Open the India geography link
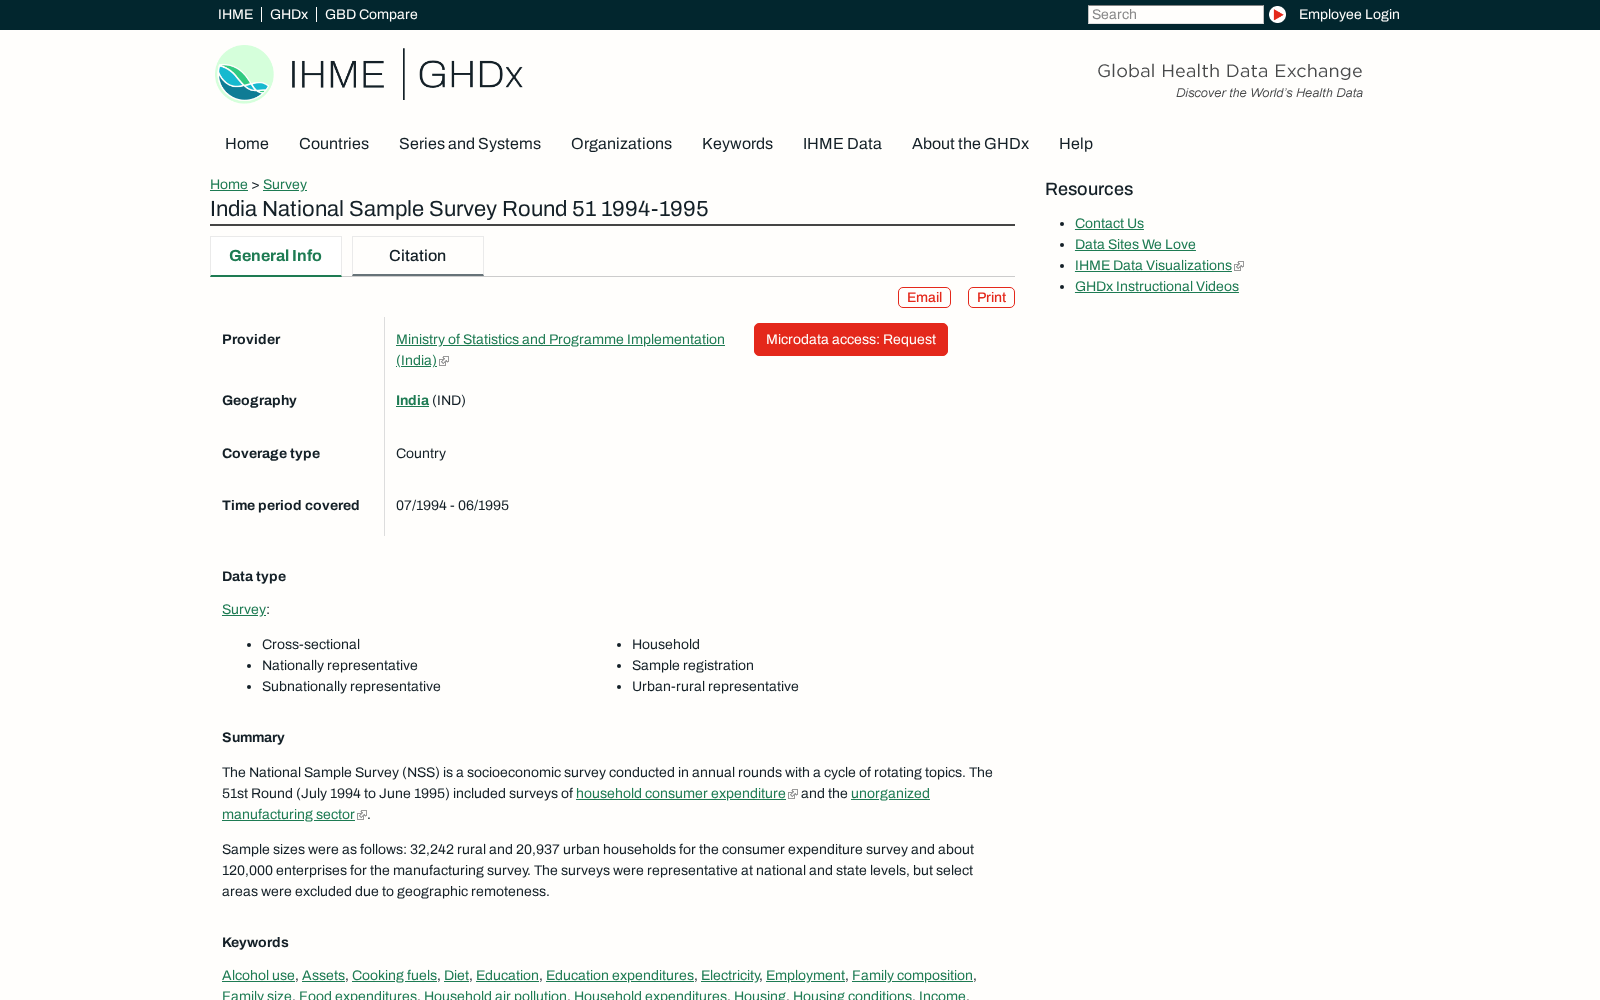 point(412,400)
